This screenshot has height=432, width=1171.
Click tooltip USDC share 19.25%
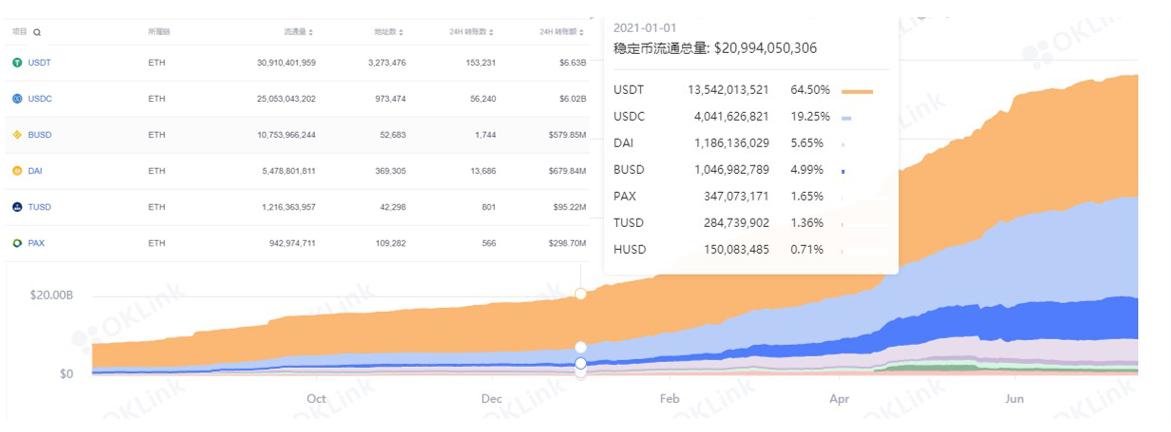(x=810, y=117)
